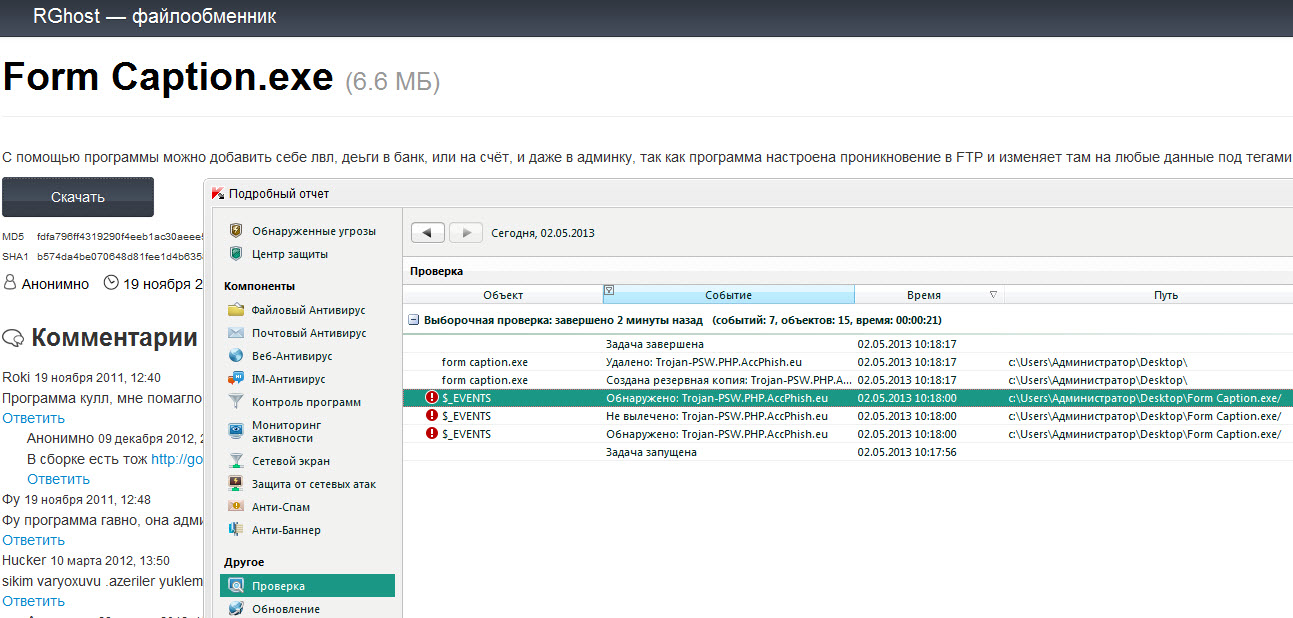Open the IM-Антивирус chat icon

pyautogui.click(x=236, y=379)
